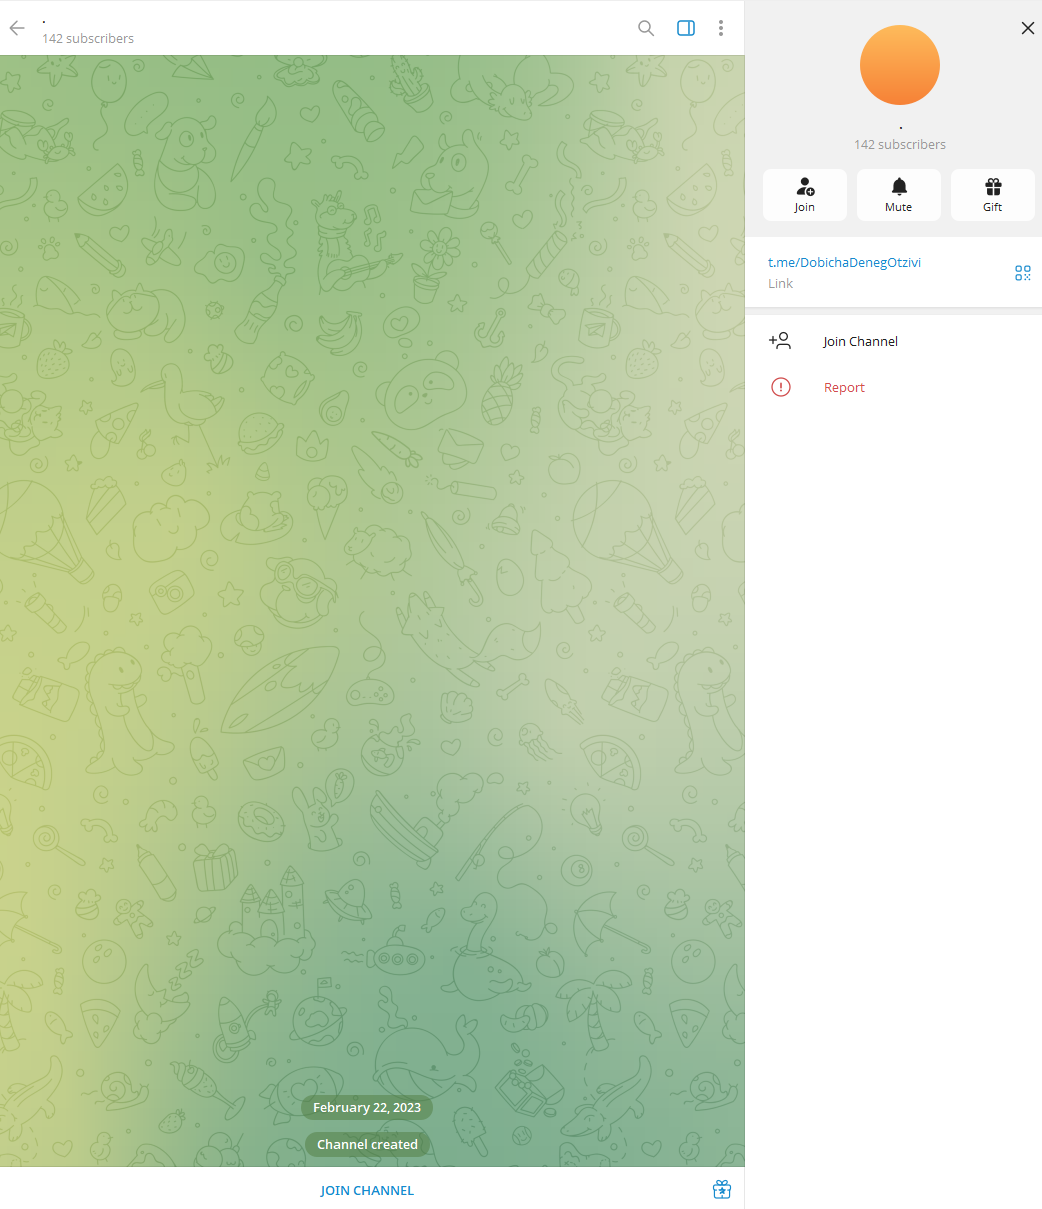Viewport: 1042px width, 1209px height.
Task: Click the red Report warning icon
Action: coord(781,387)
